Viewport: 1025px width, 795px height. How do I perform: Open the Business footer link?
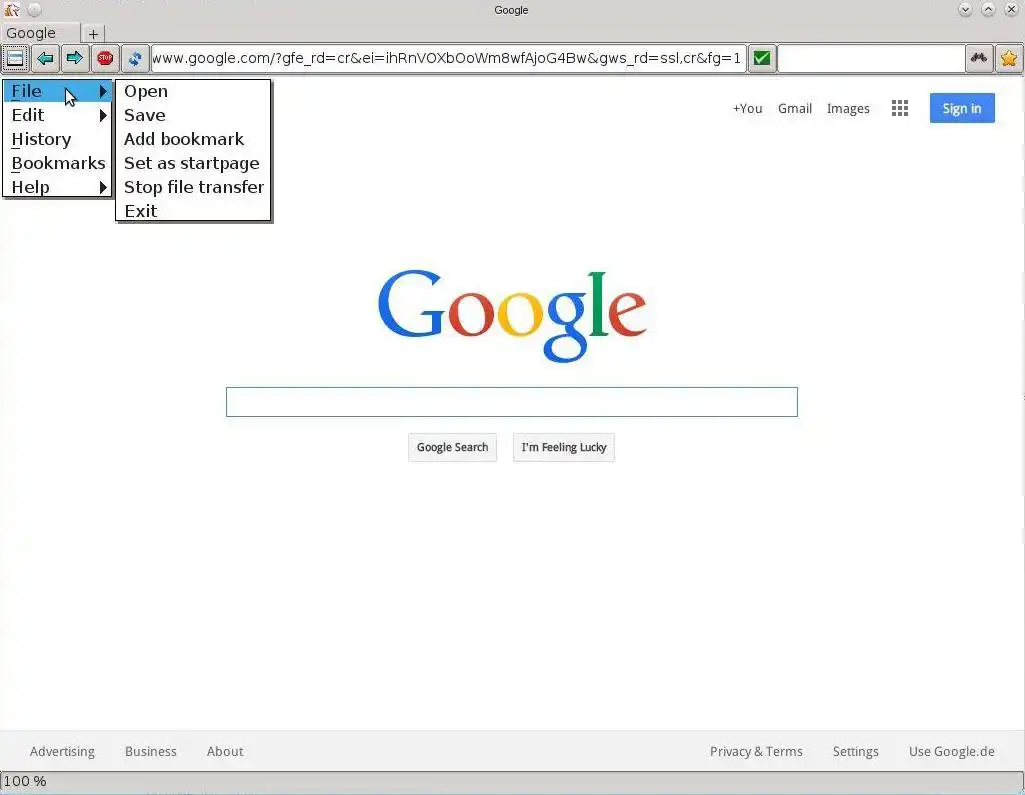[151, 751]
